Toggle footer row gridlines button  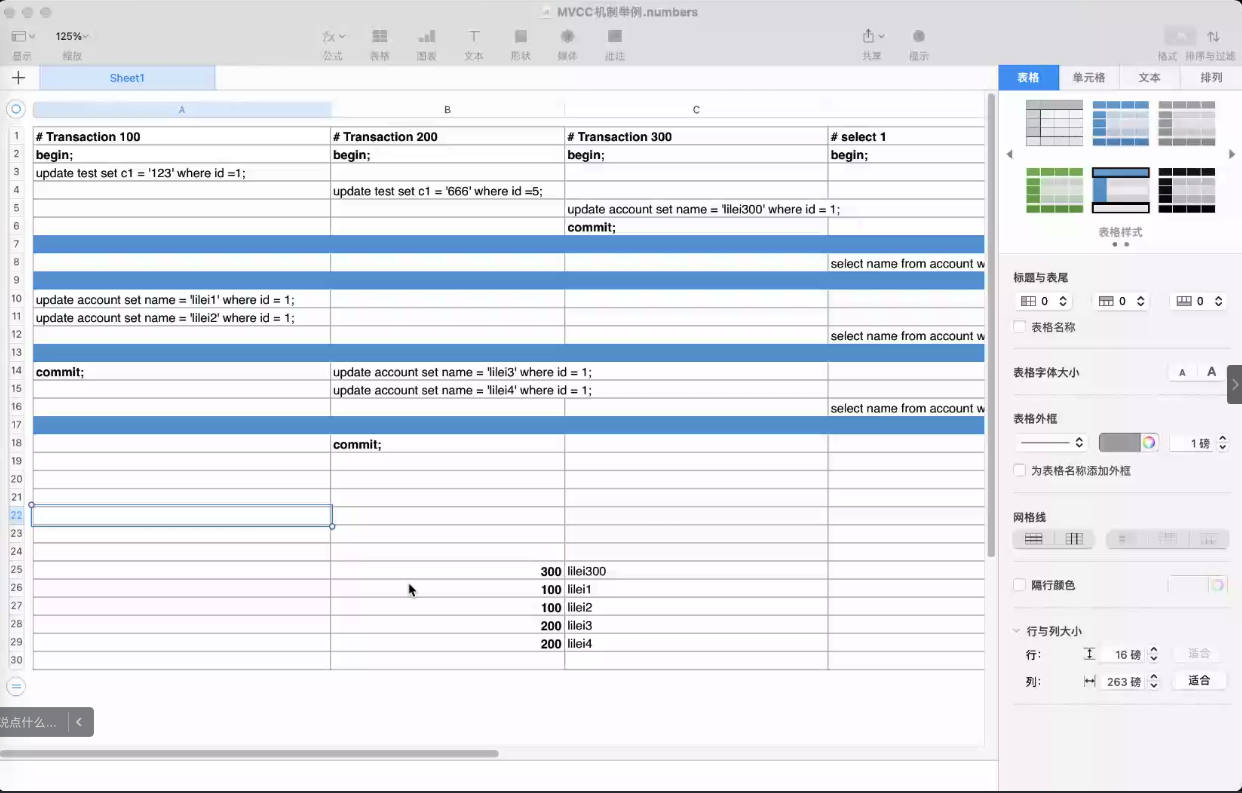[x=1208, y=539]
